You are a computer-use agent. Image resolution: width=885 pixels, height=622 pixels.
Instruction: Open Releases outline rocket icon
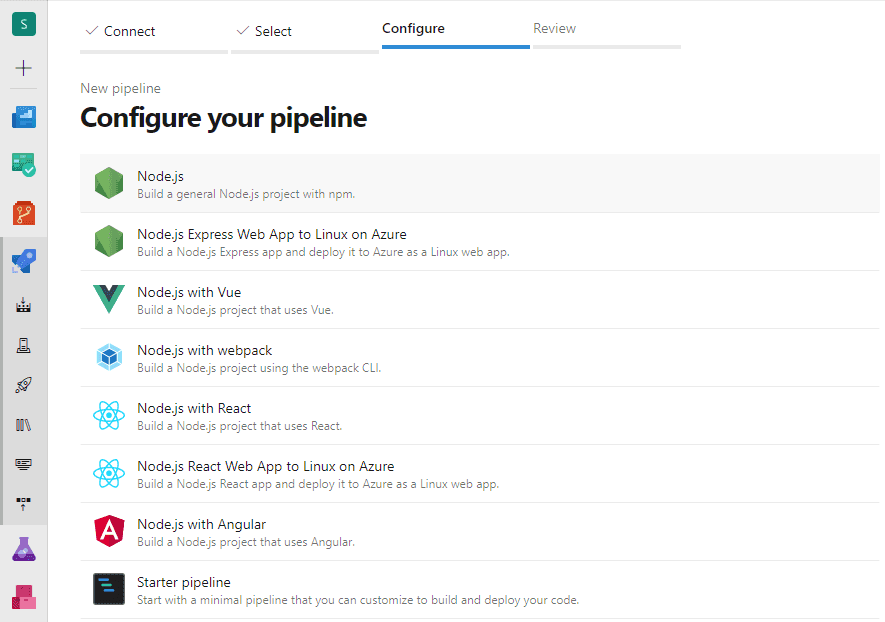24,385
